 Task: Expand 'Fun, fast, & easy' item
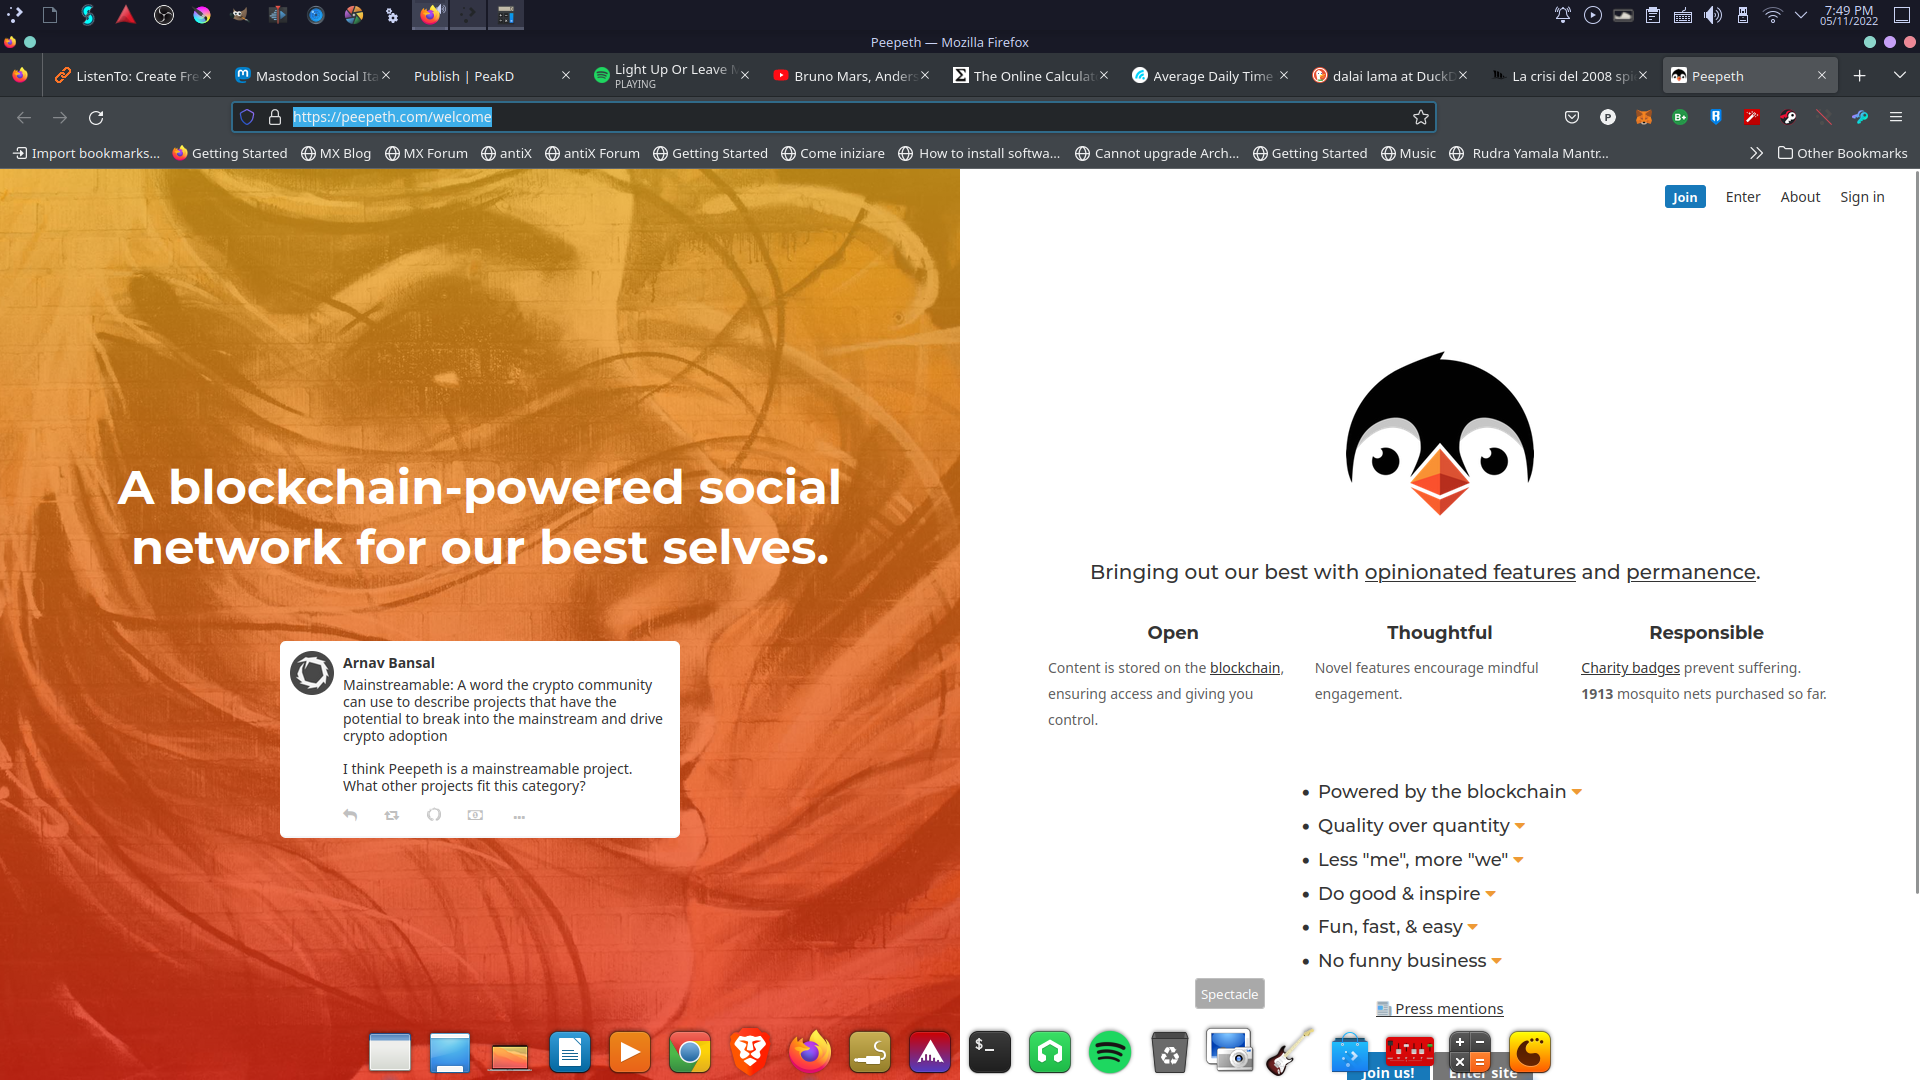click(x=1397, y=927)
